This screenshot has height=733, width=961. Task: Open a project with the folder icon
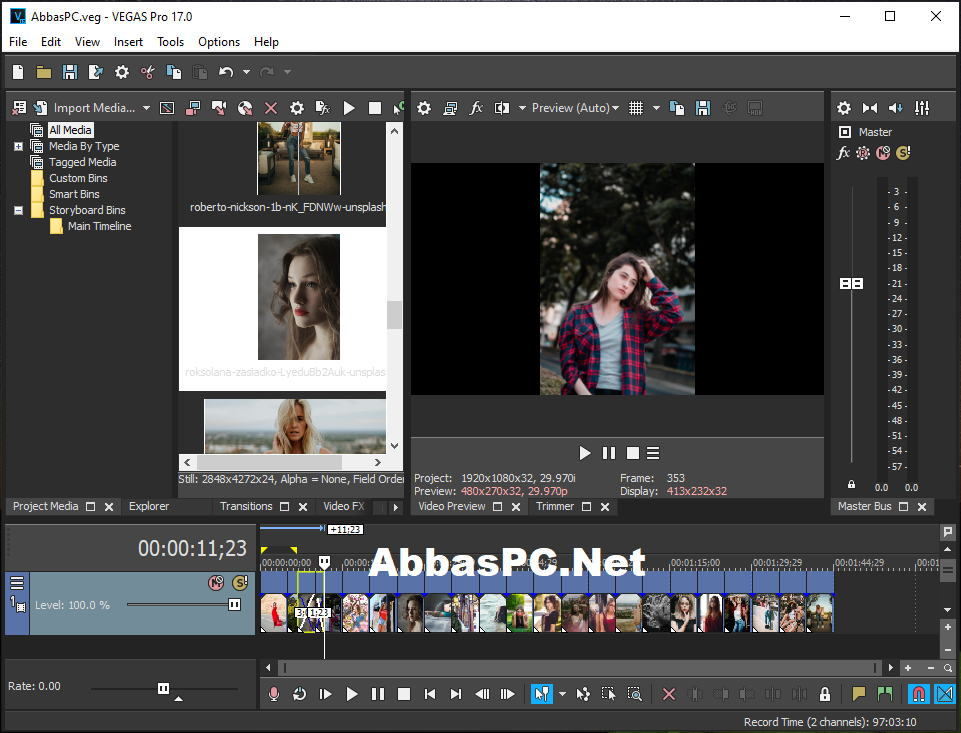point(44,72)
